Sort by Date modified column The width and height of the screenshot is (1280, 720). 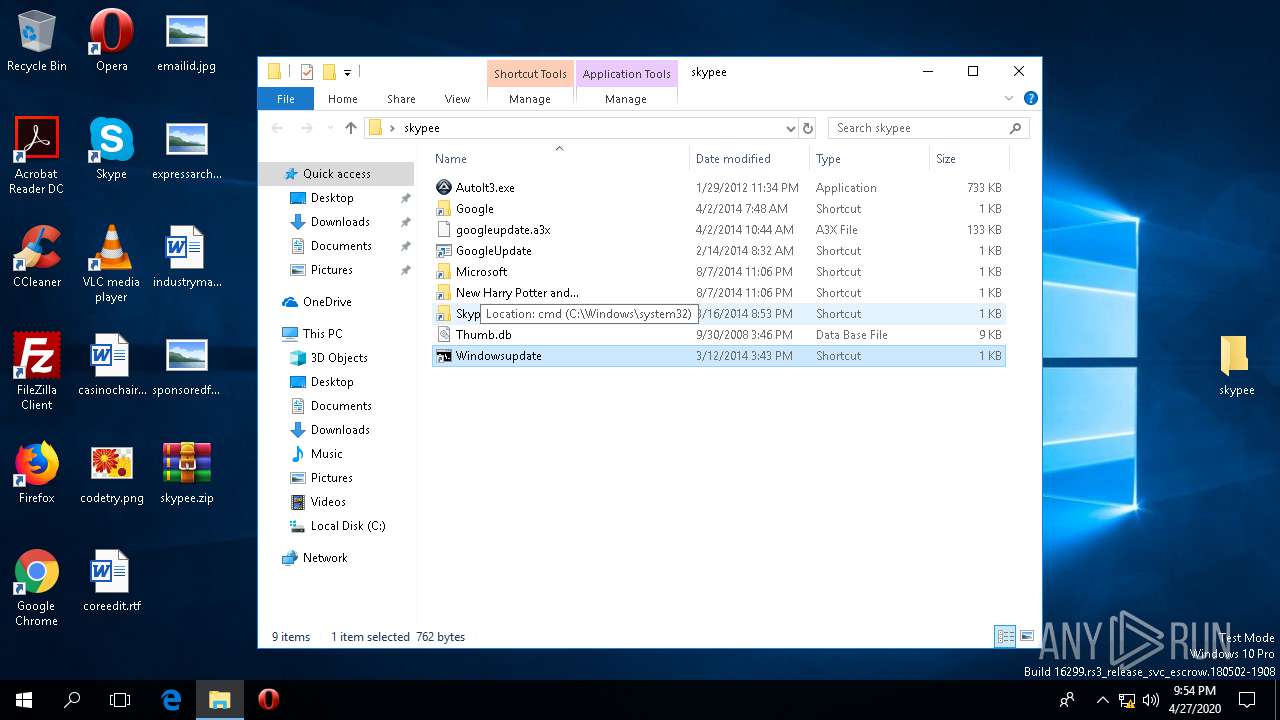point(749,159)
